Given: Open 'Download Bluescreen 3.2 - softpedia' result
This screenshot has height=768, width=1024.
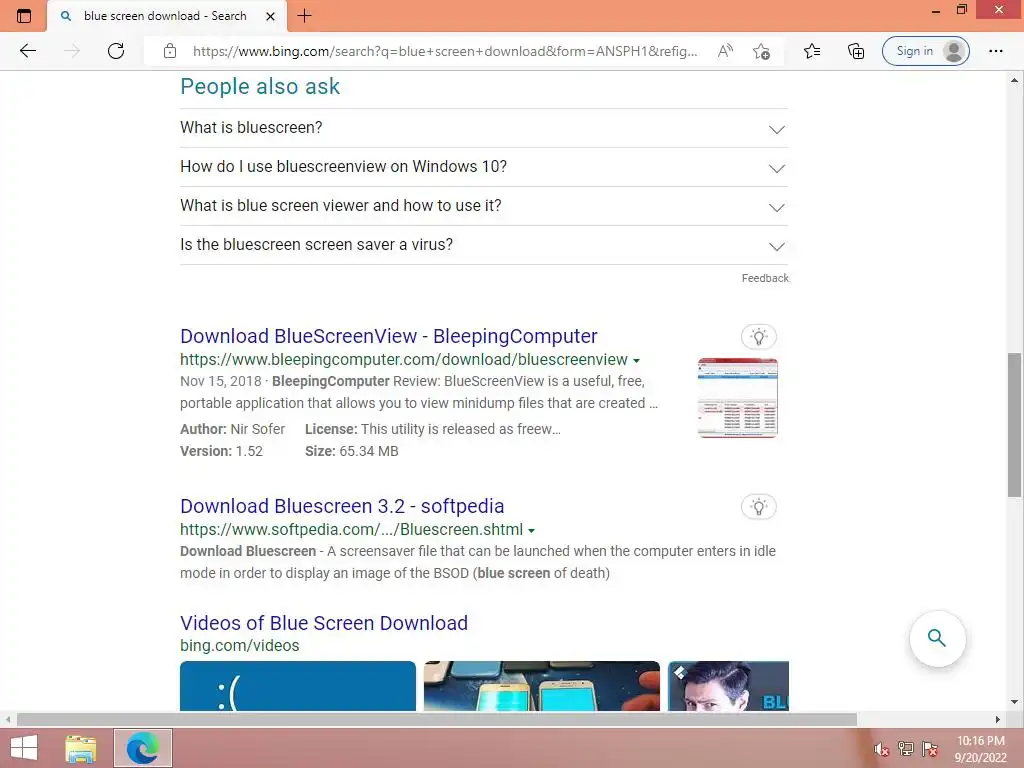Looking at the screenshot, I should 342,506.
